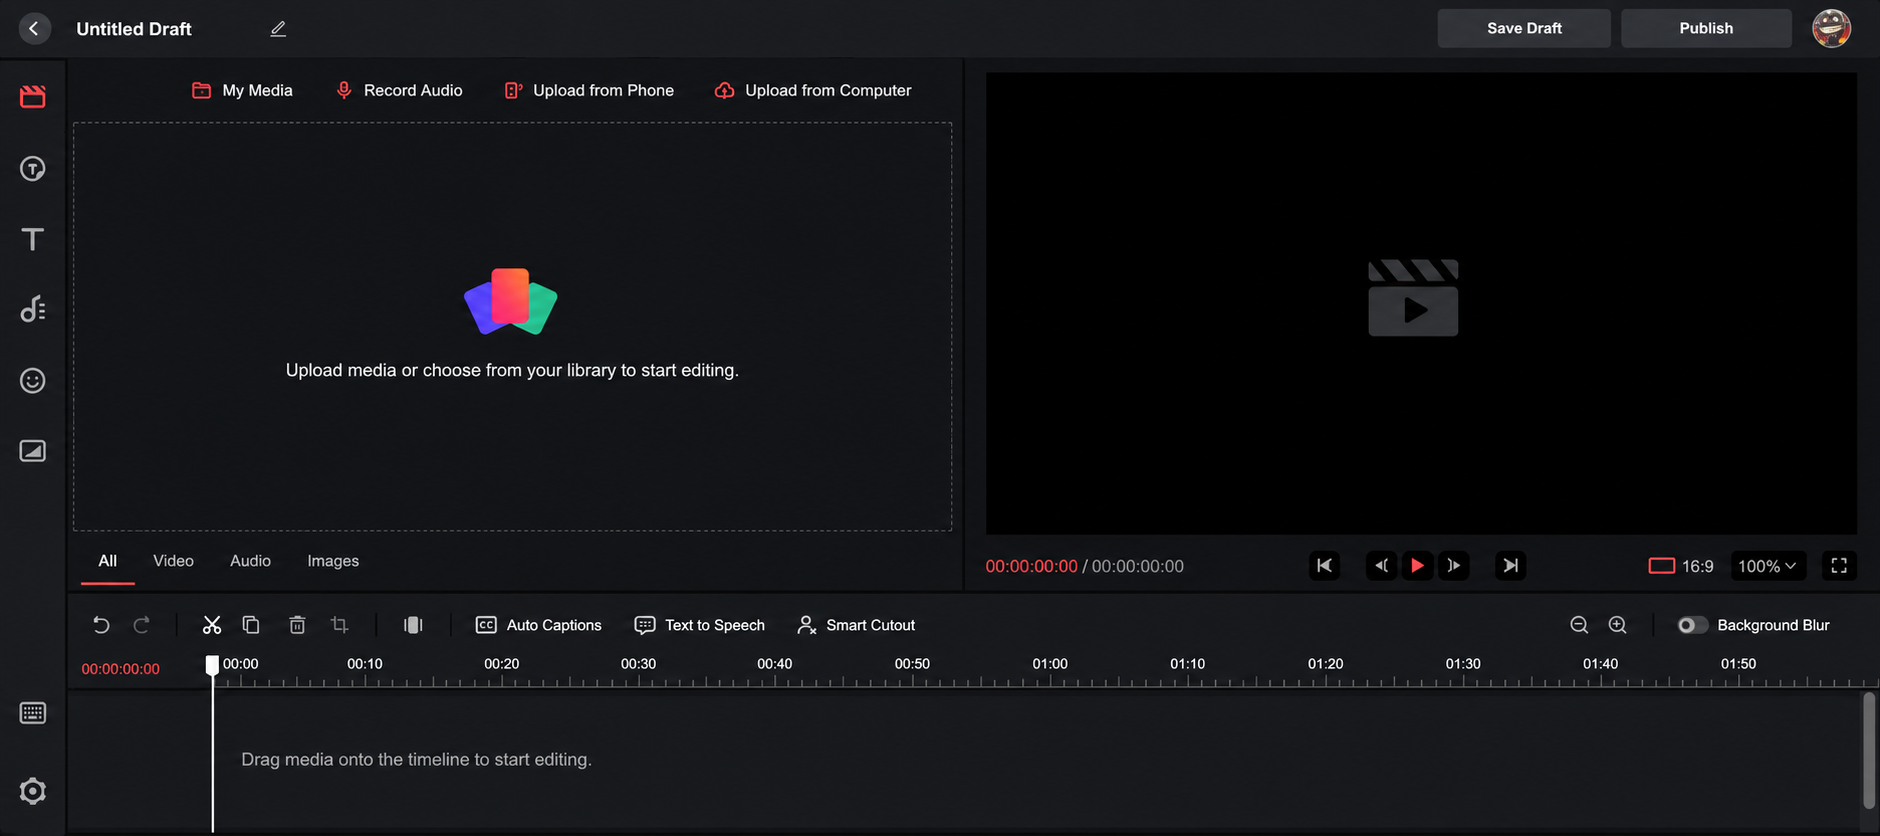Open the Text tool in sidebar
The image size is (1880, 836).
pos(33,239)
